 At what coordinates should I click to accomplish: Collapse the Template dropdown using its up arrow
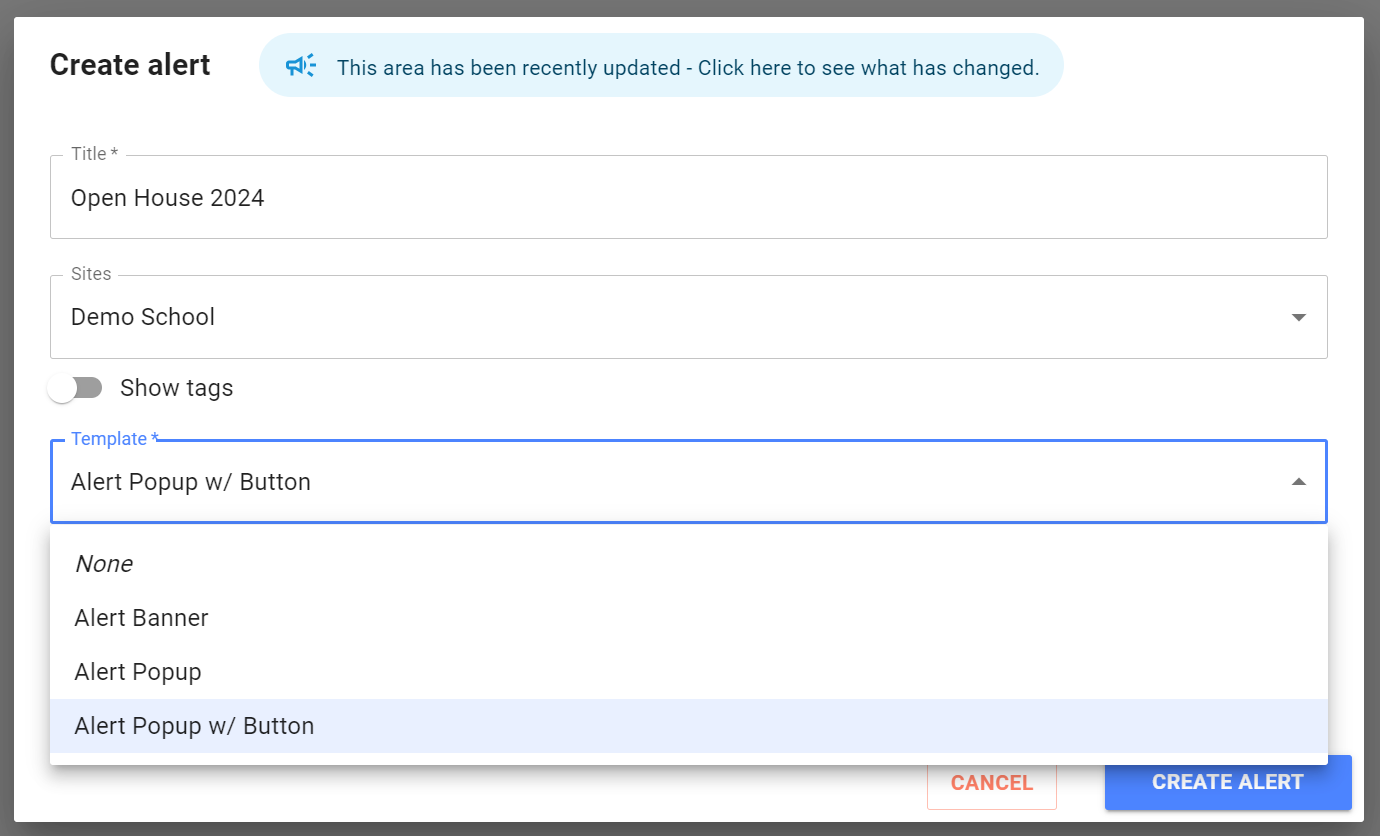pos(1298,482)
